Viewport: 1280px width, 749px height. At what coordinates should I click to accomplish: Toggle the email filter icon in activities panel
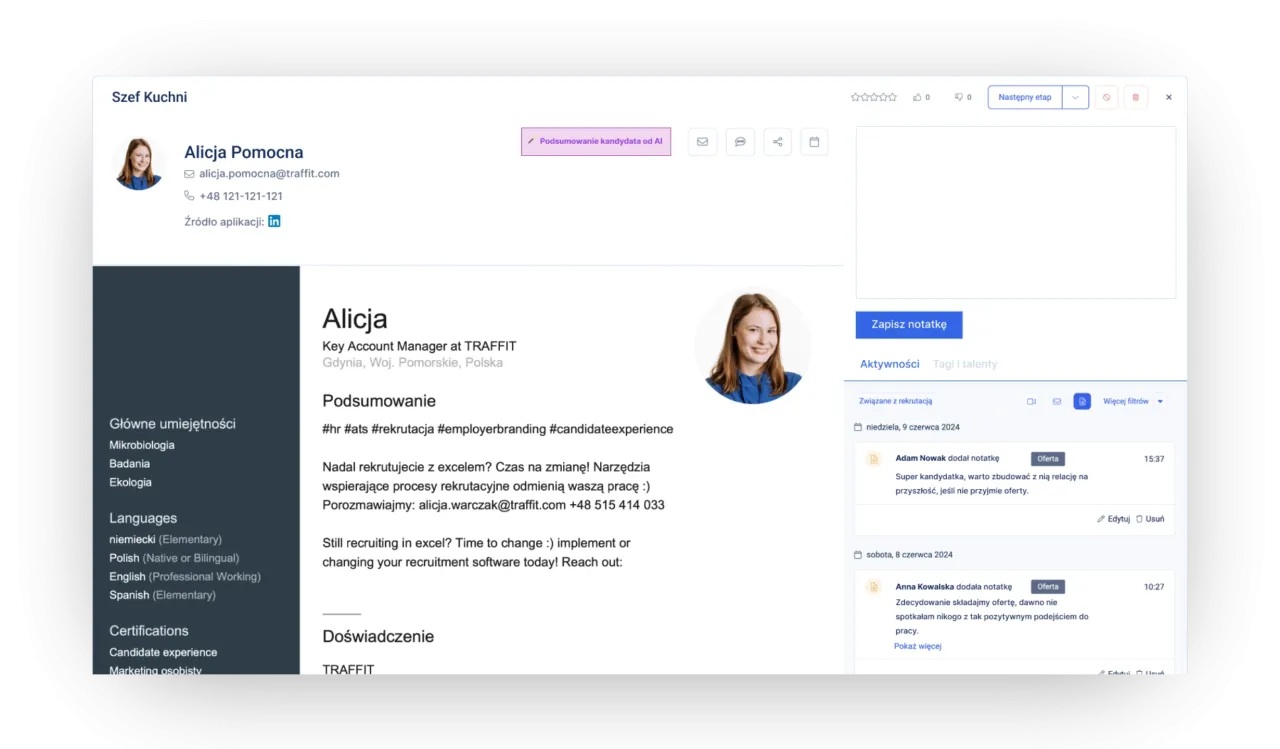click(x=1056, y=400)
